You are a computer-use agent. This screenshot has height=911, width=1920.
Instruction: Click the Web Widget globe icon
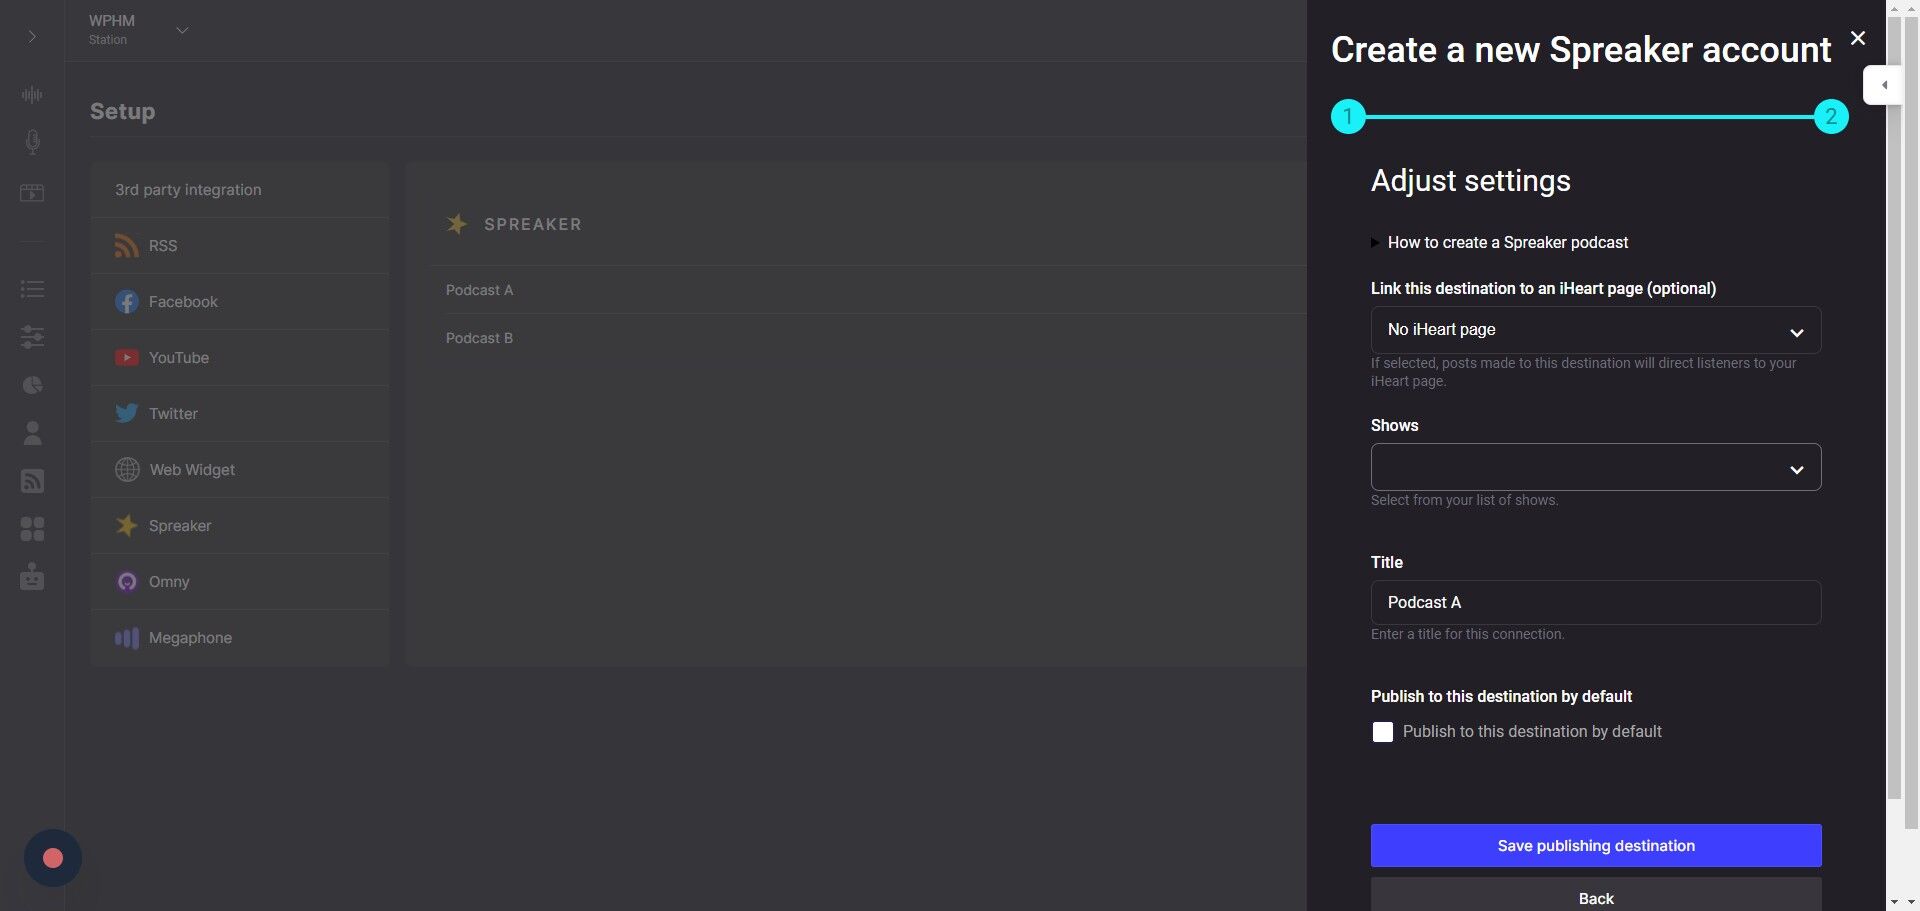click(127, 470)
